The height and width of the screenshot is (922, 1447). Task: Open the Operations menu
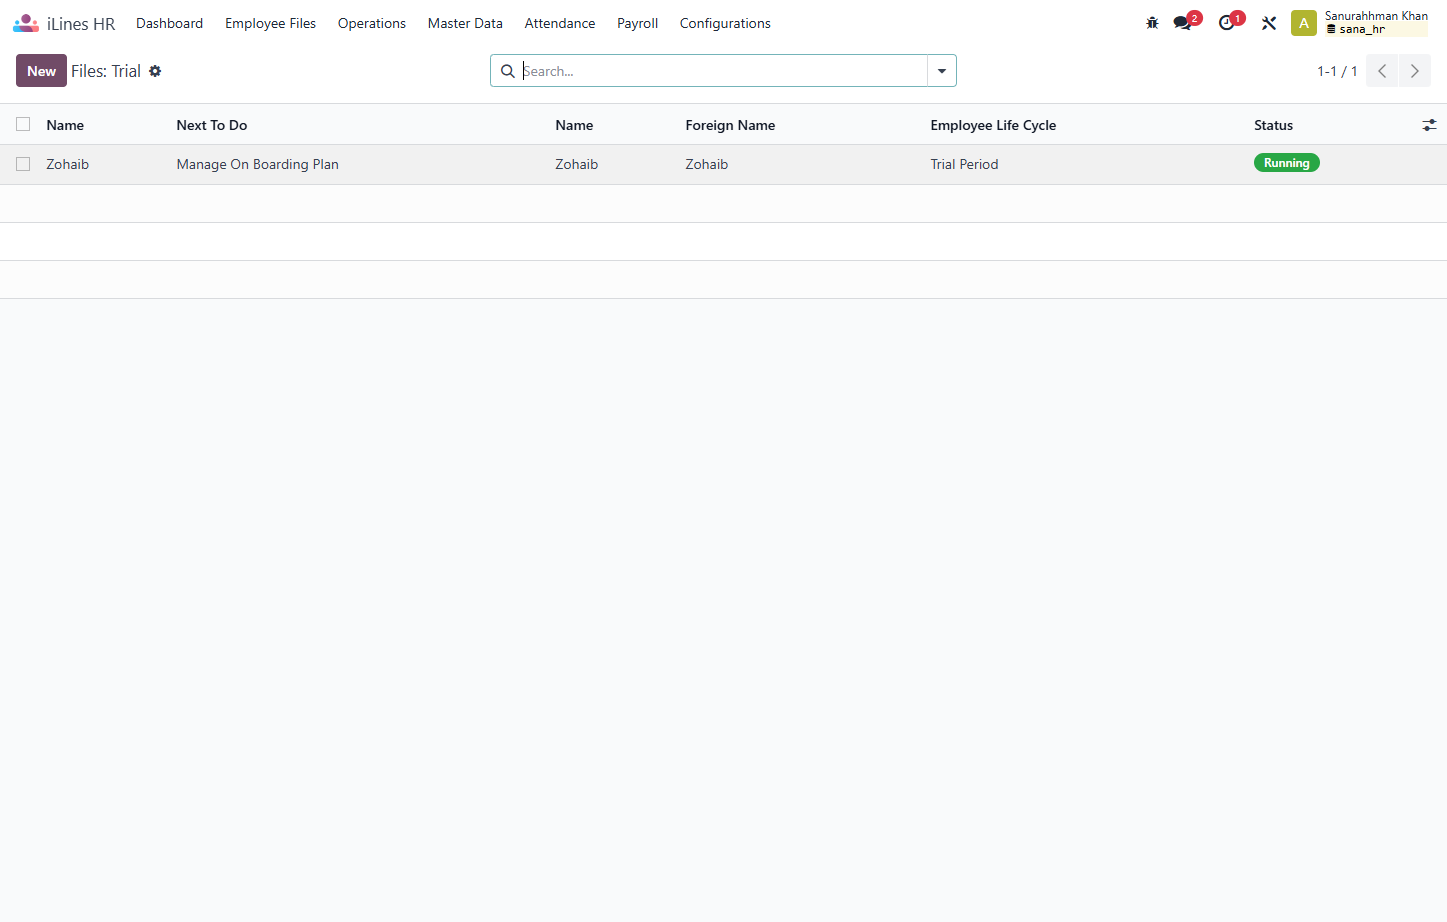pos(372,23)
